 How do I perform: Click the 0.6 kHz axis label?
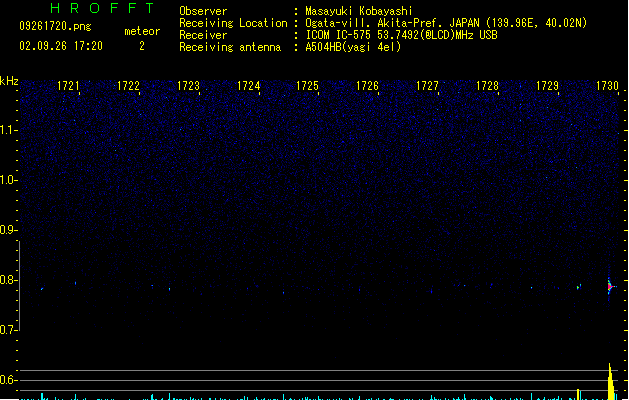click(x=8, y=380)
